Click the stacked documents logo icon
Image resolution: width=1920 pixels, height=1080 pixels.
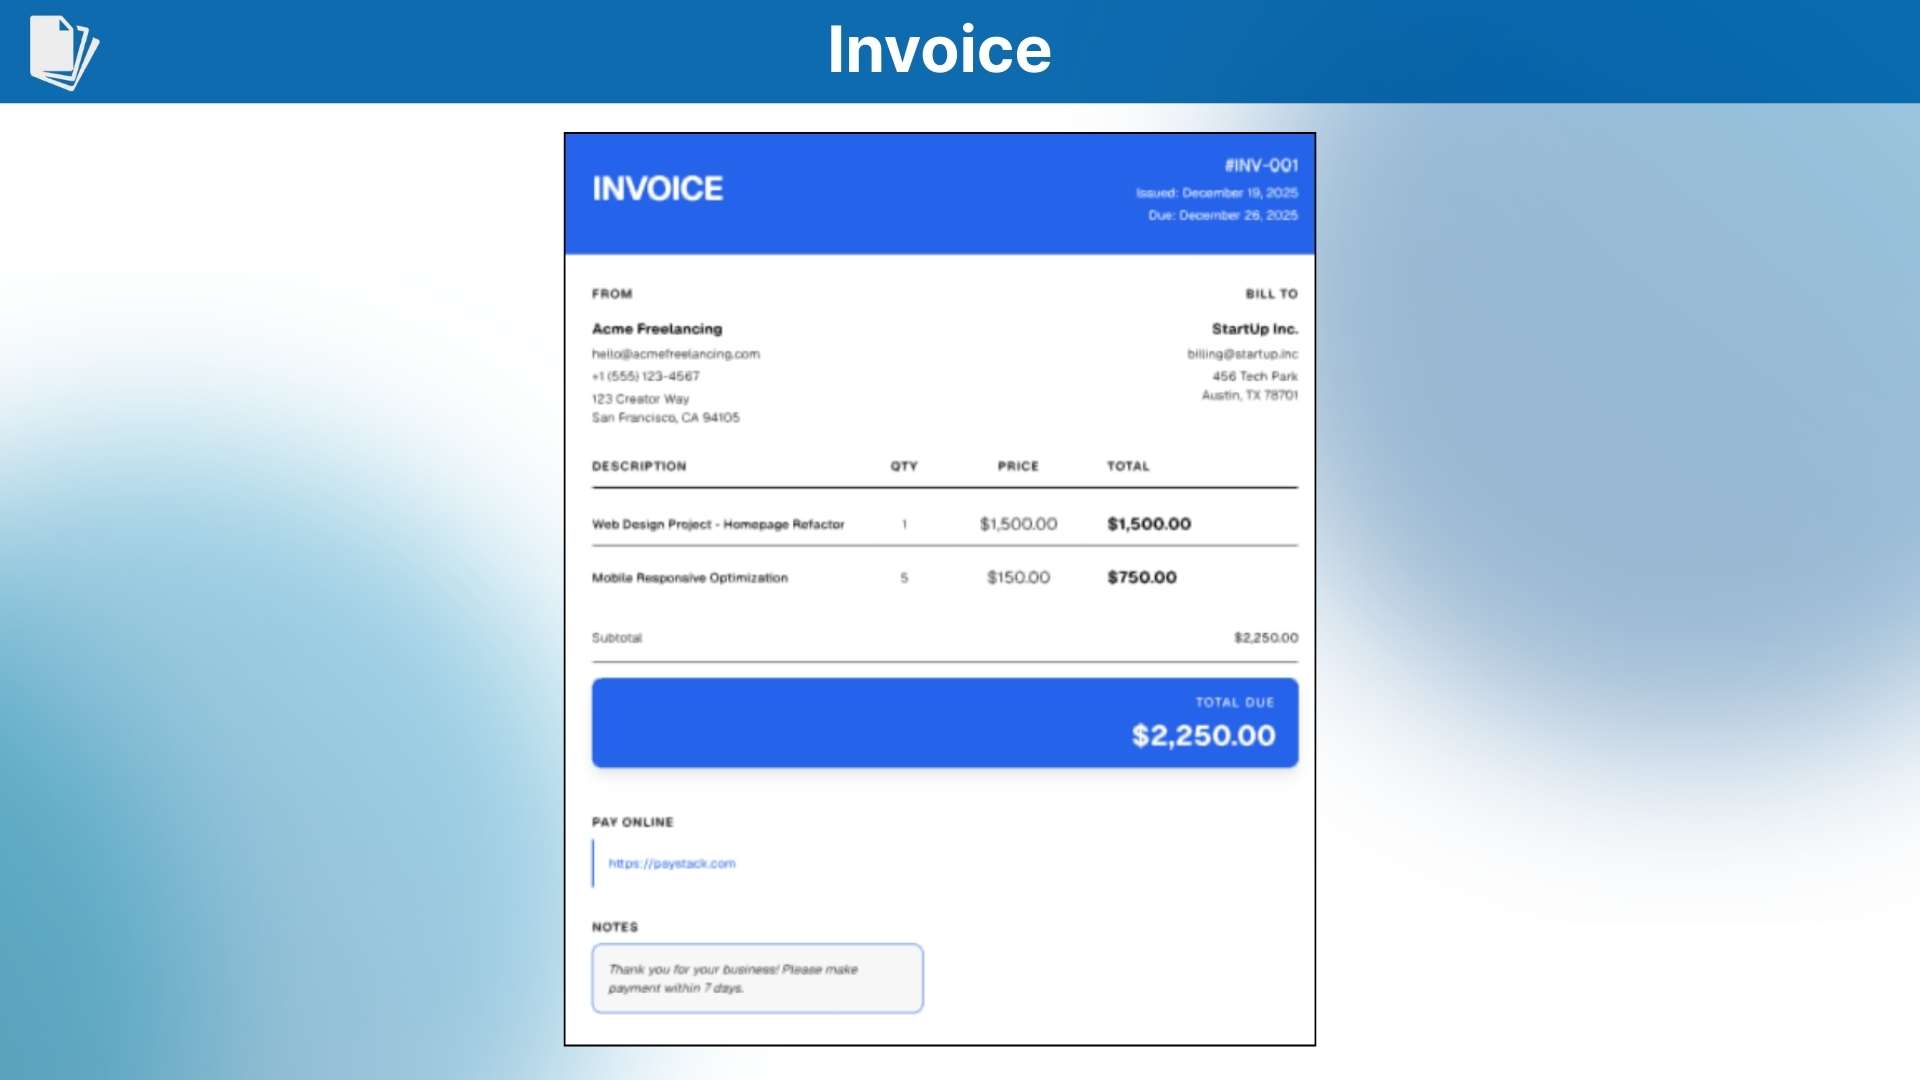tap(63, 52)
